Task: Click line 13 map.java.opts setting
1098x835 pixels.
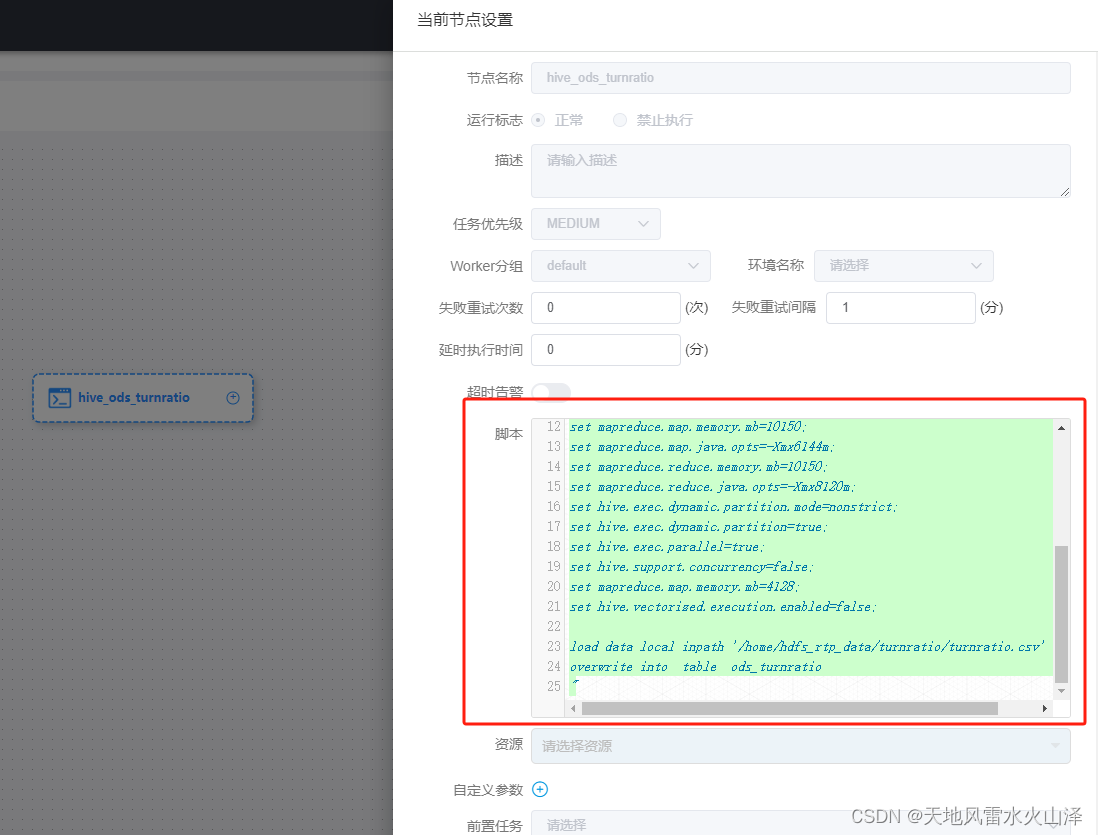Action: click(x=702, y=447)
